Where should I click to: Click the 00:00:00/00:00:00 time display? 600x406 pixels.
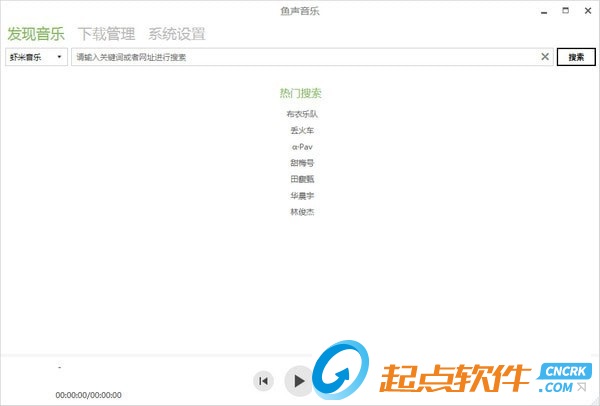point(88,395)
